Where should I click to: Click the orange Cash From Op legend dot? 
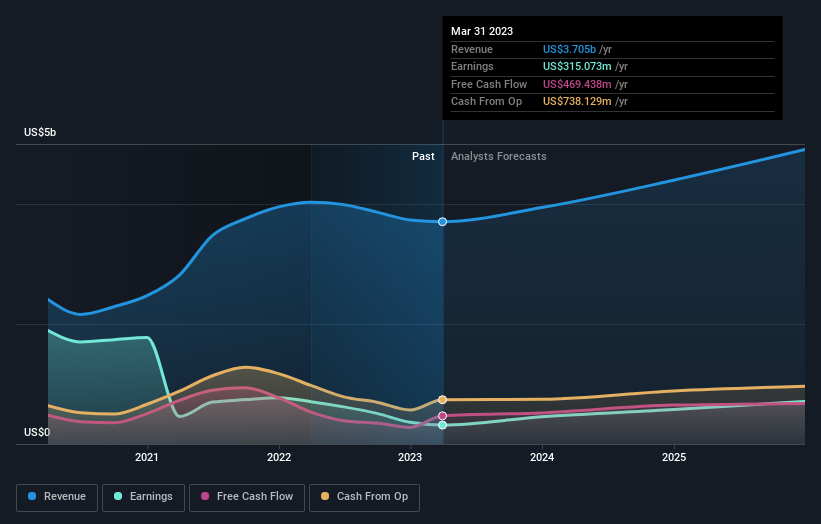325,496
